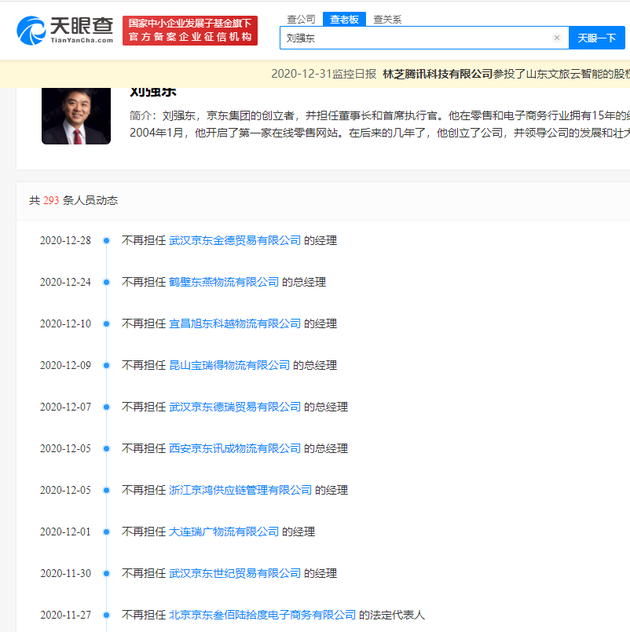The height and width of the screenshot is (632, 630).
Task: Click the 共 293 条人员动态 heading
Action: tap(73, 200)
